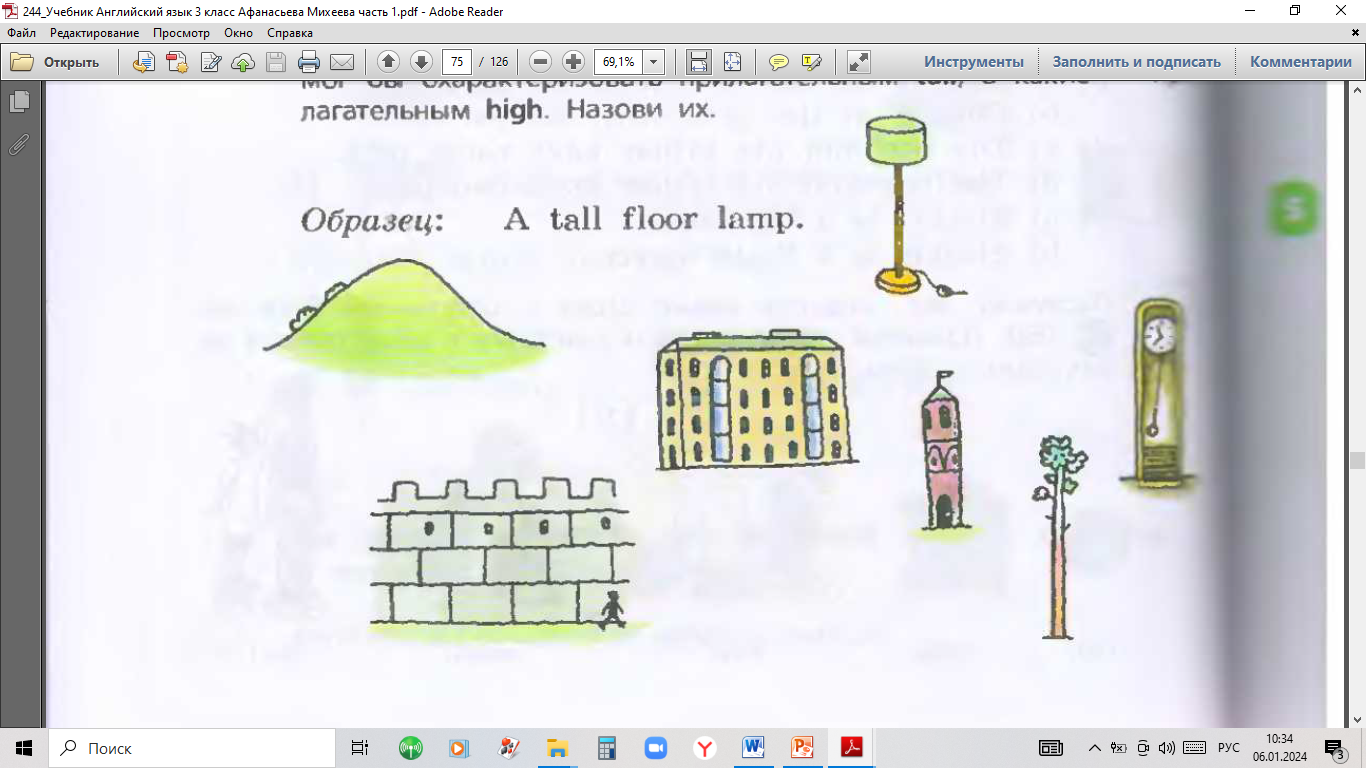Click the Открыть button
The width and height of the screenshot is (1366, 768).
pyautogui.click(x=56, y=62)
